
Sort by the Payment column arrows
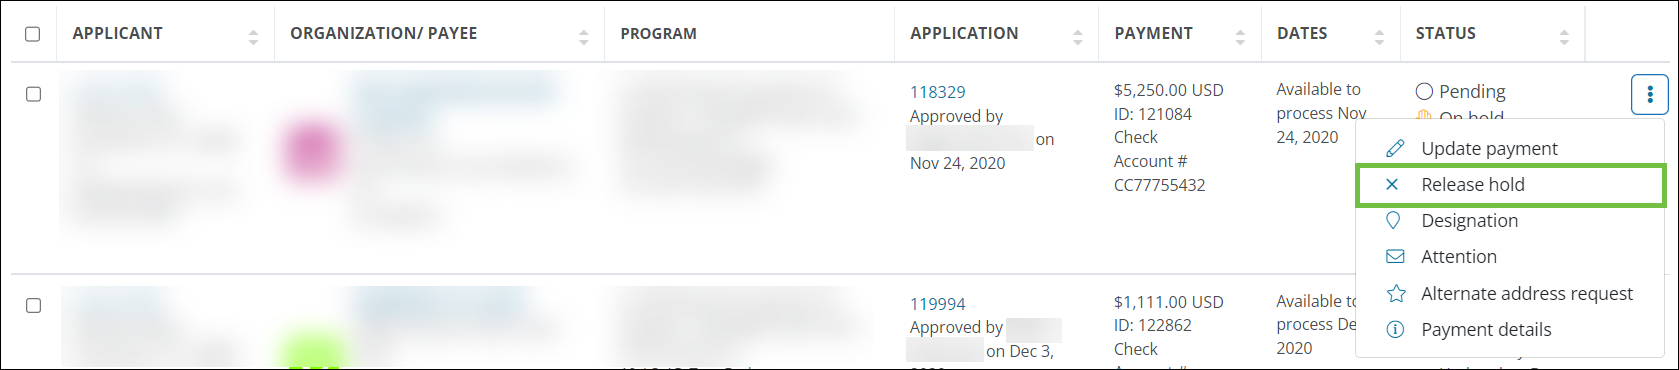pos(1240,37)
